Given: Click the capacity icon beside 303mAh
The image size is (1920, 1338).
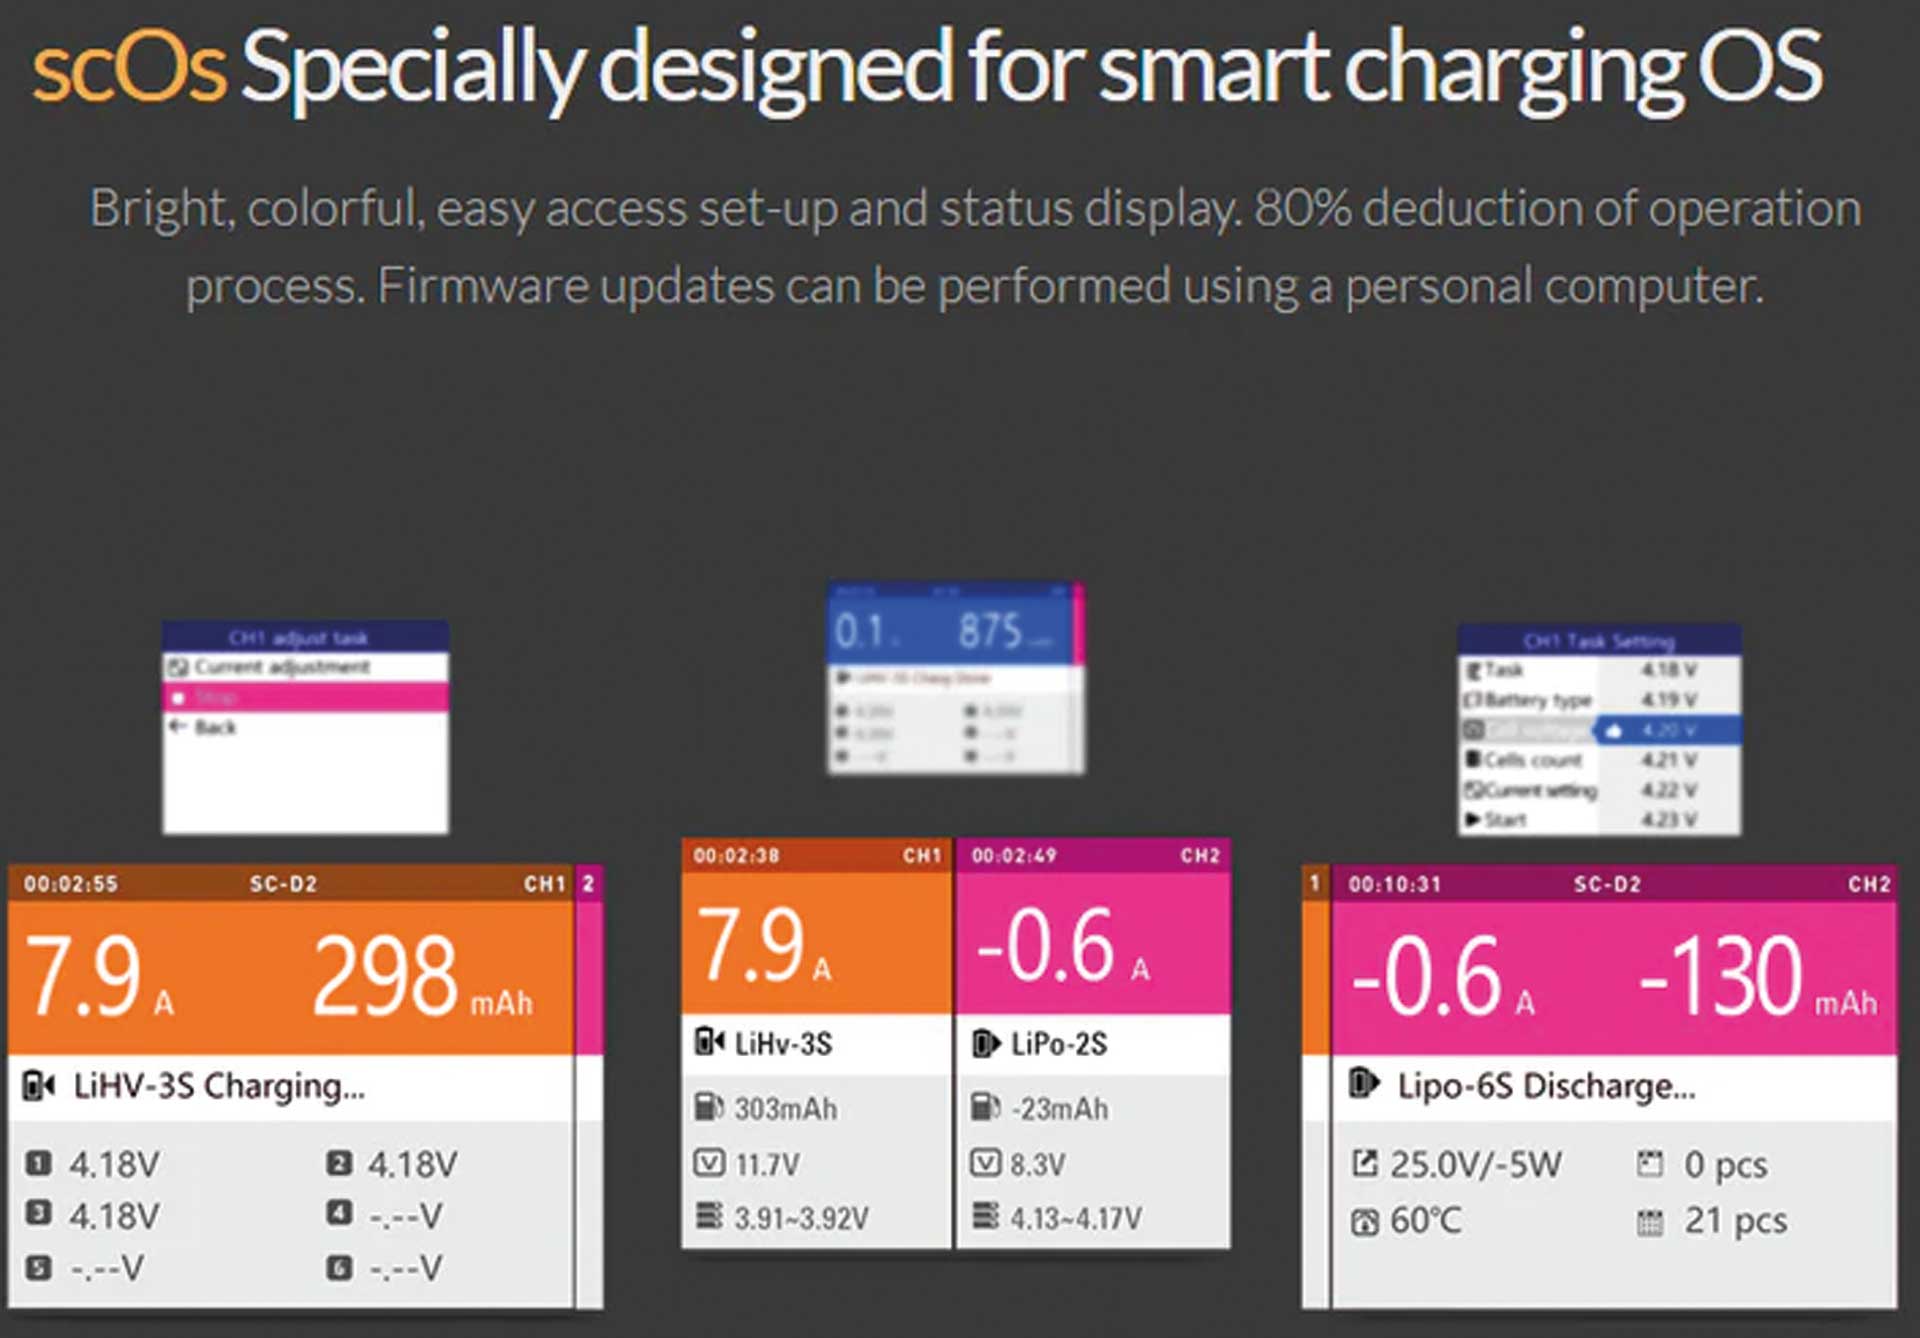Looking at the screenshot, I should click(708, 1107).
